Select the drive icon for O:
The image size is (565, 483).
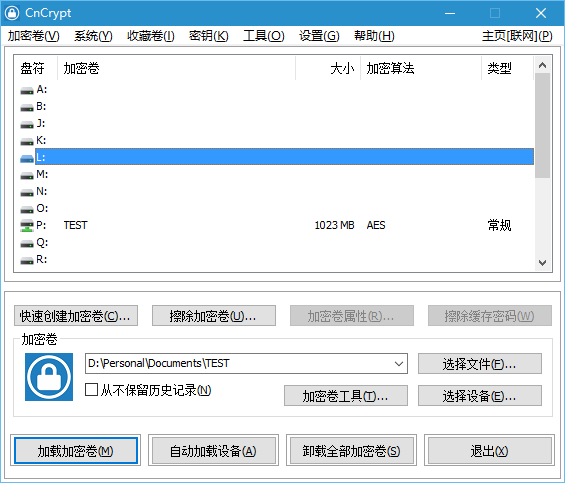(27, 209)
